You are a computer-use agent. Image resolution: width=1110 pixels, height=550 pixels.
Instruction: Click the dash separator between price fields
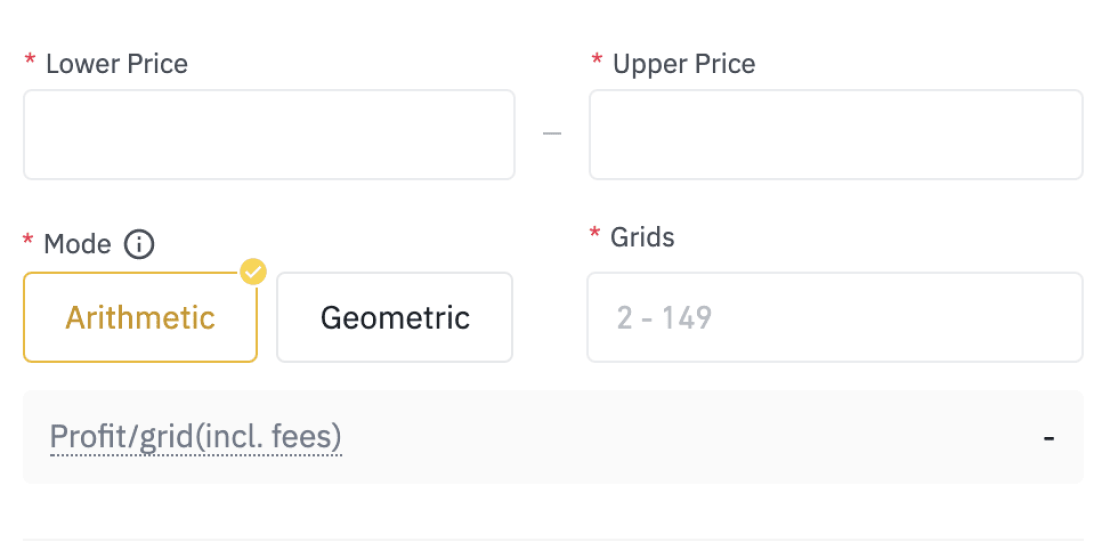point(552,133)
